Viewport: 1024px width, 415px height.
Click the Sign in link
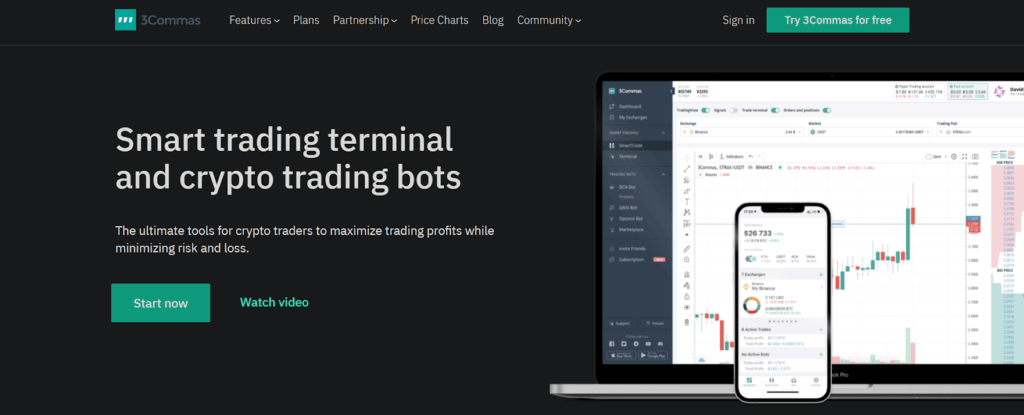click(x=739, y=20)
